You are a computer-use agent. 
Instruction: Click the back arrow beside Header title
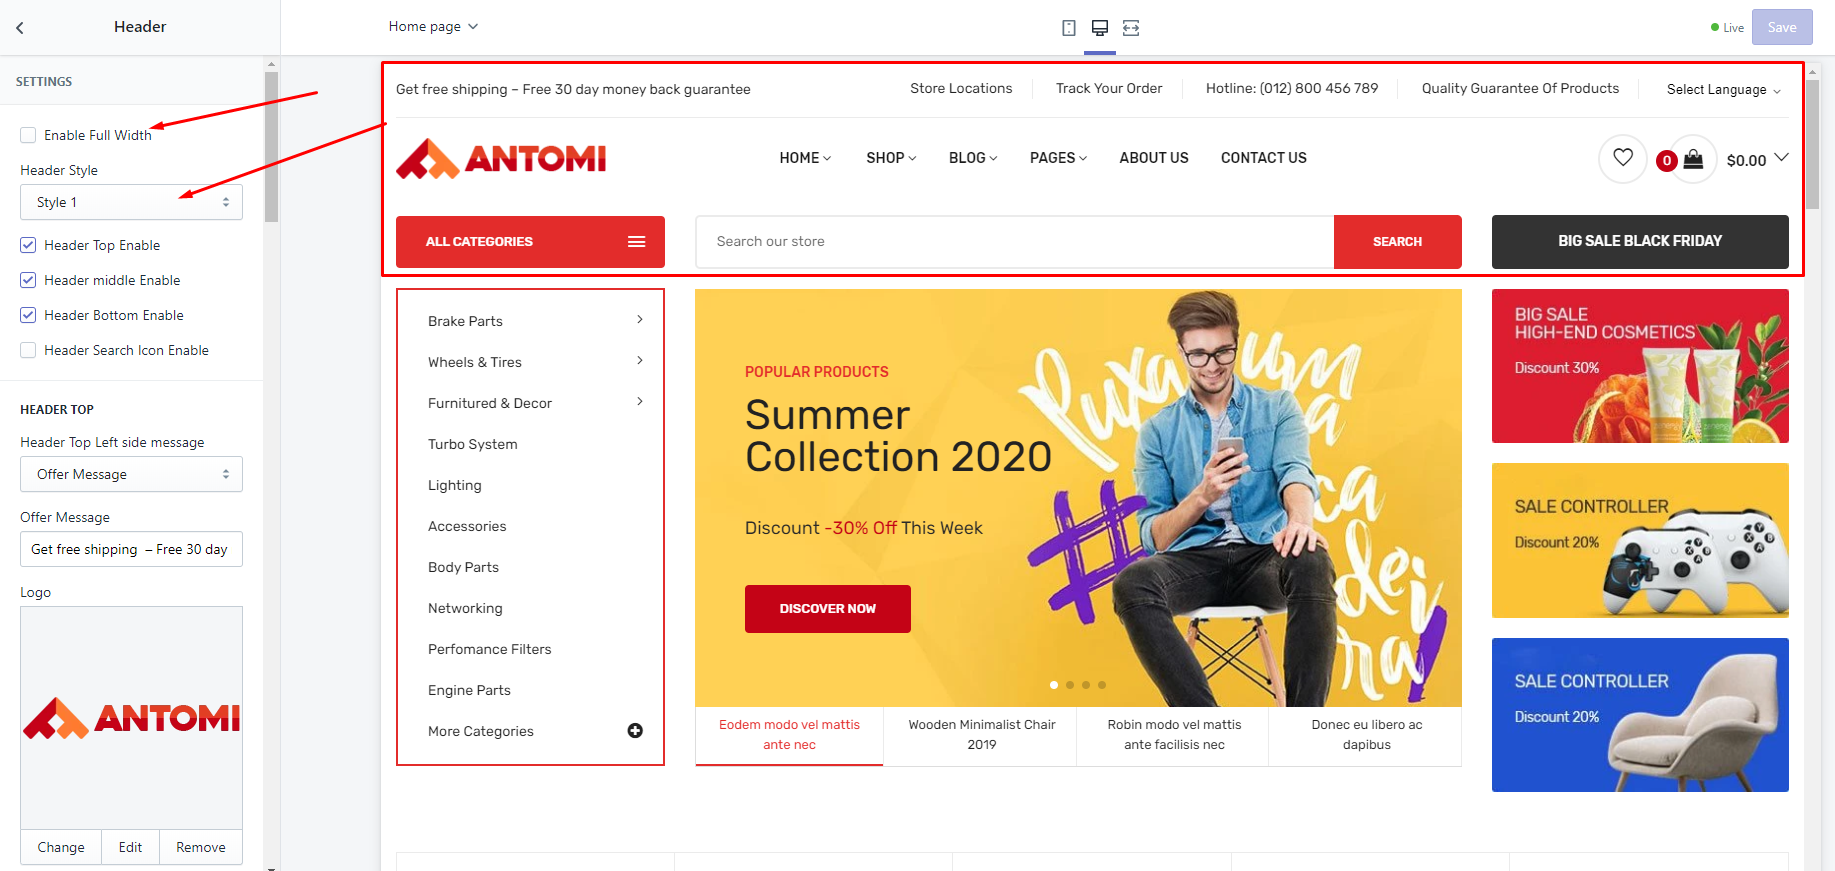[19, 28]
